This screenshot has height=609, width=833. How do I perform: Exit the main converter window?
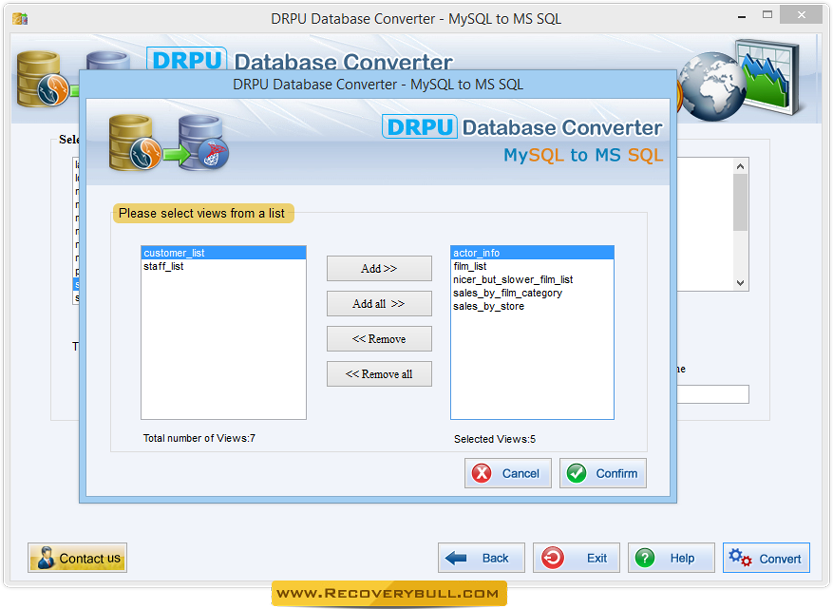pyautogui.click(x=576, y=557)
